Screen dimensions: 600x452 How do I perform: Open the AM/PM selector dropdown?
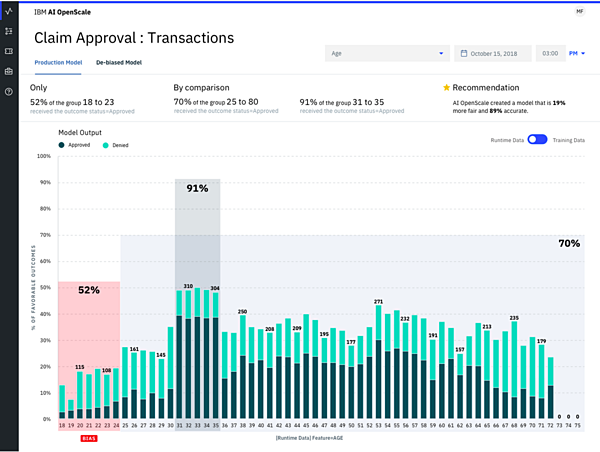click(x=578, y=53)
